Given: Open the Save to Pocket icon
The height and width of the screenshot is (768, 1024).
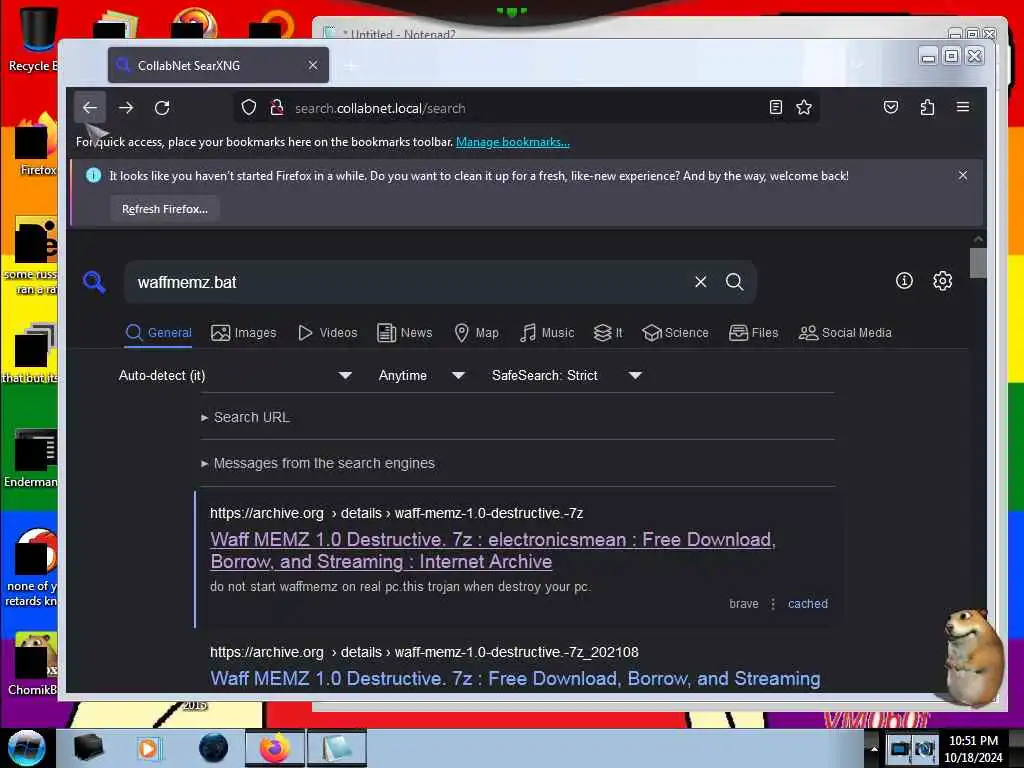Looking at the screenshot, I should [x=891, y=108].
